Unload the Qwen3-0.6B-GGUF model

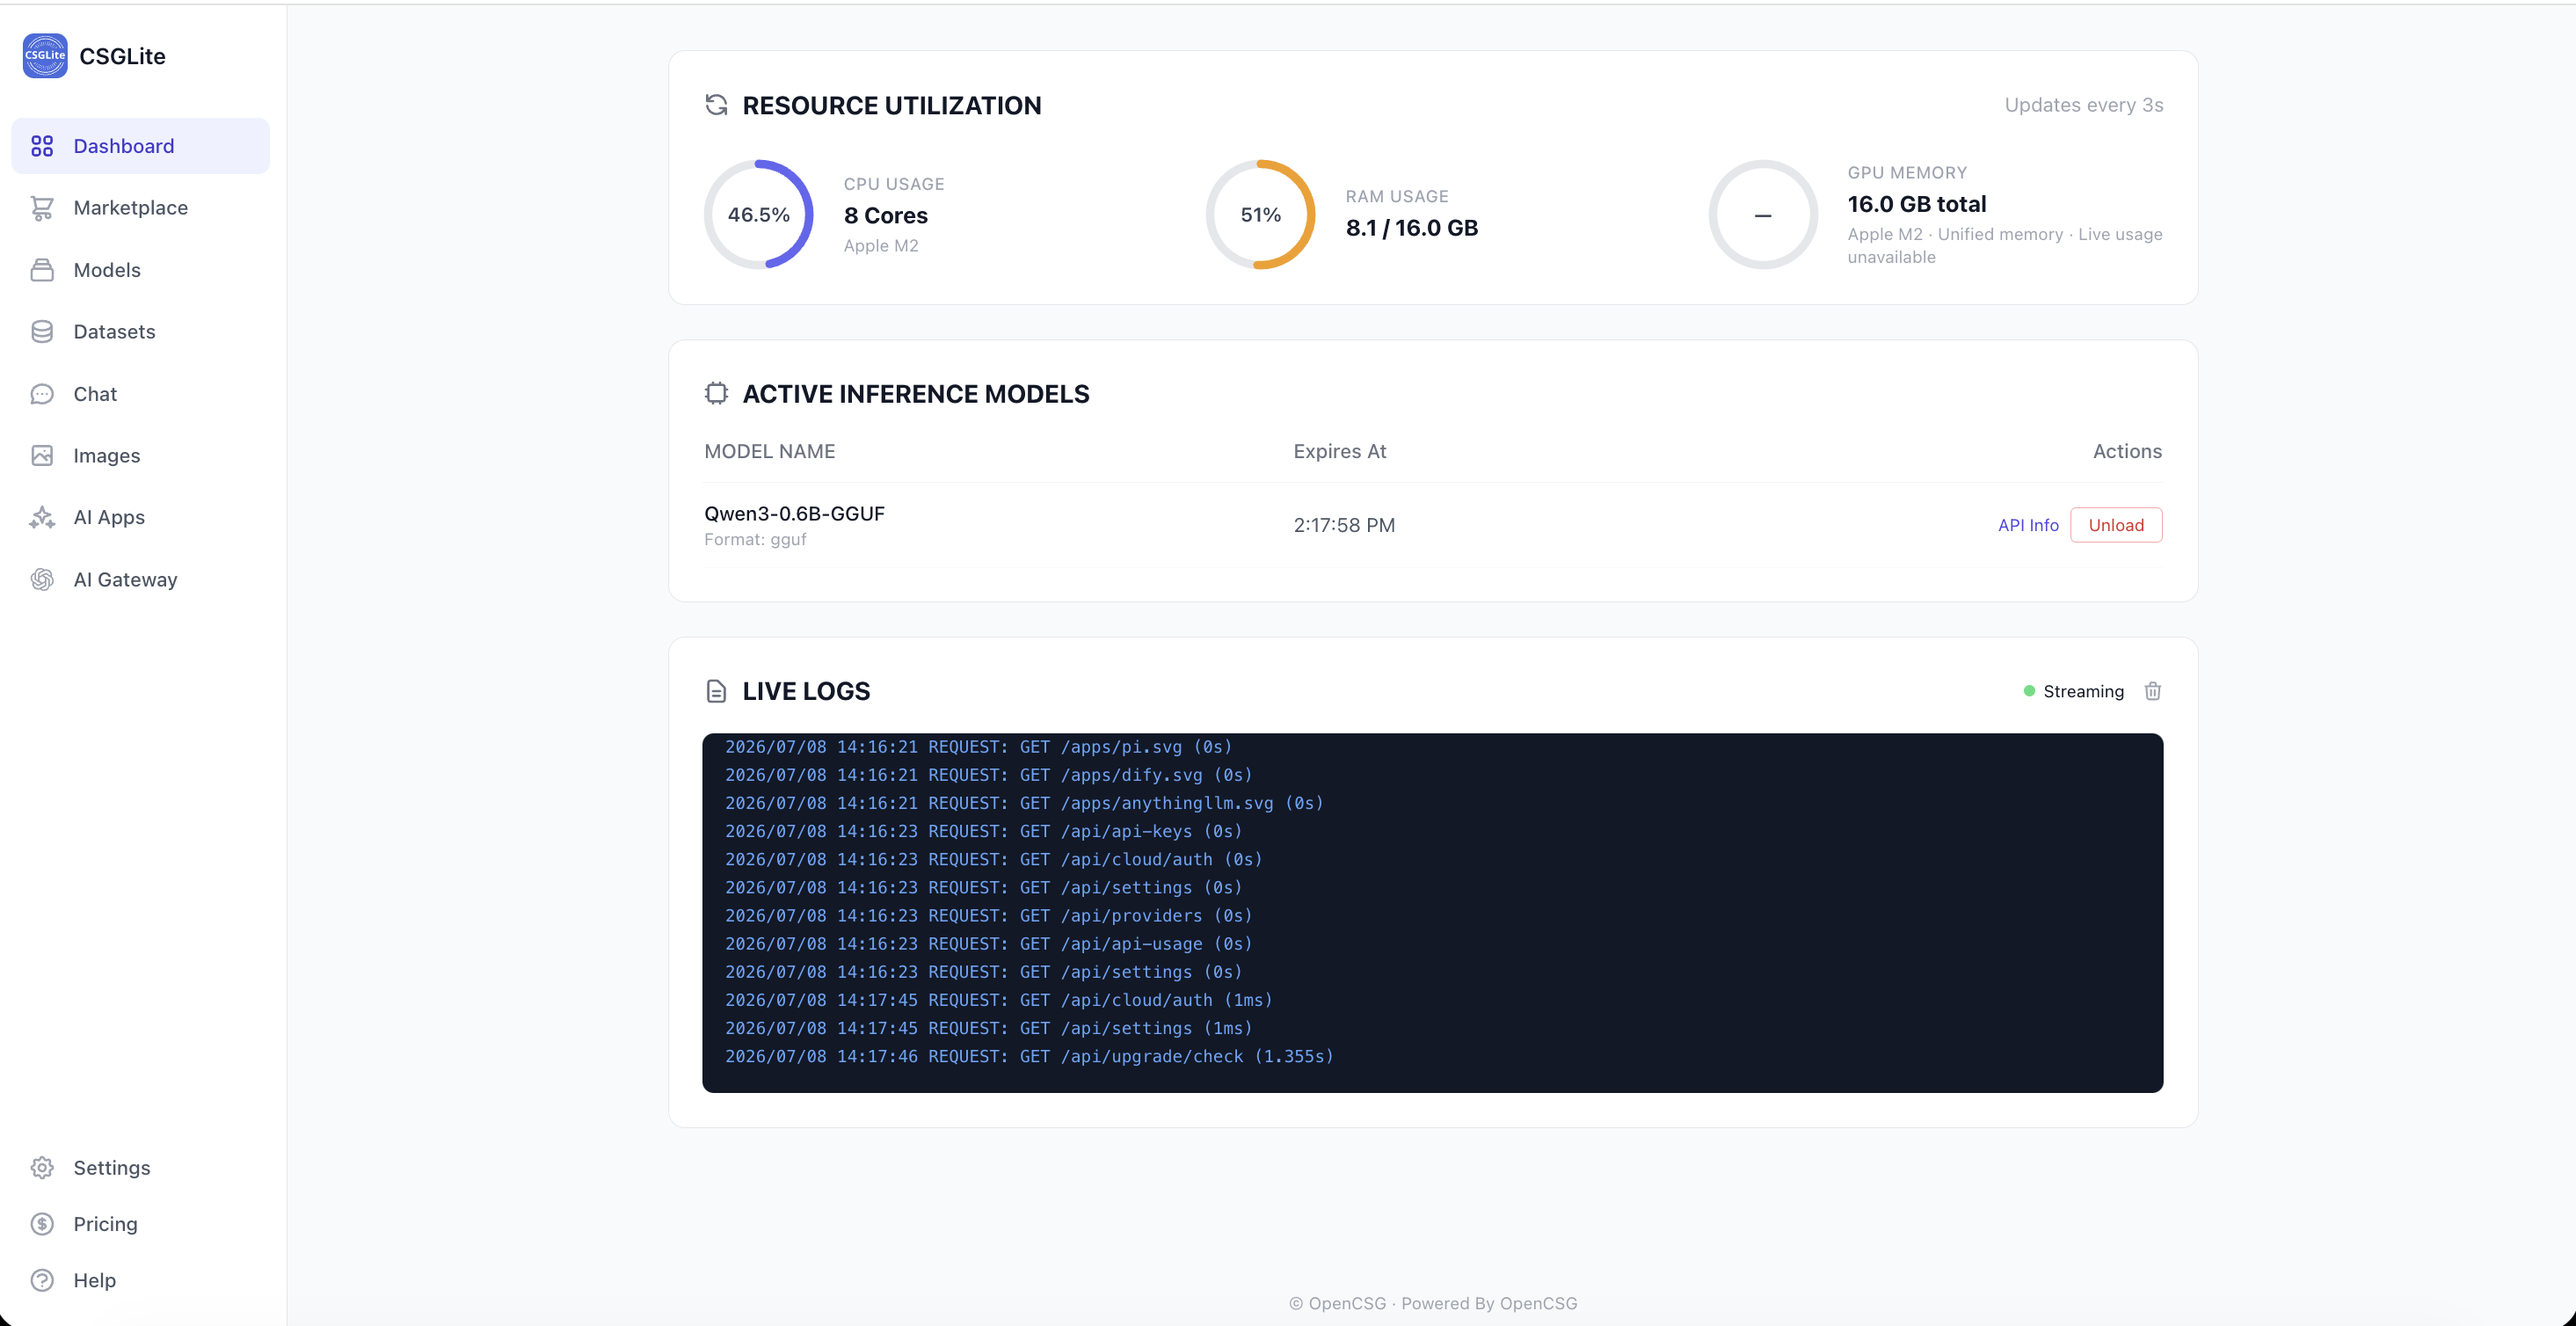click(x=2116, y=525)
